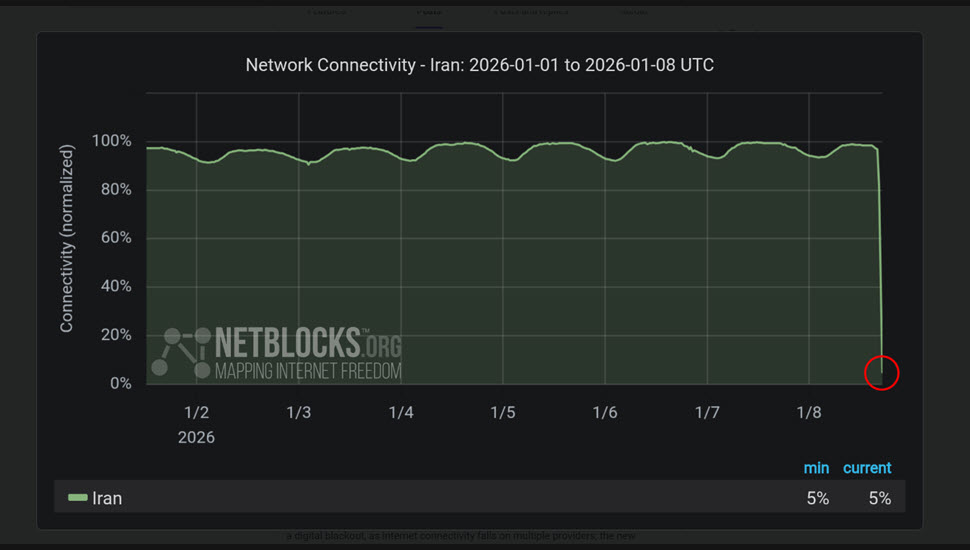
Task: Select the 1/8 date label on the x-axis
Action: point(809,412)
